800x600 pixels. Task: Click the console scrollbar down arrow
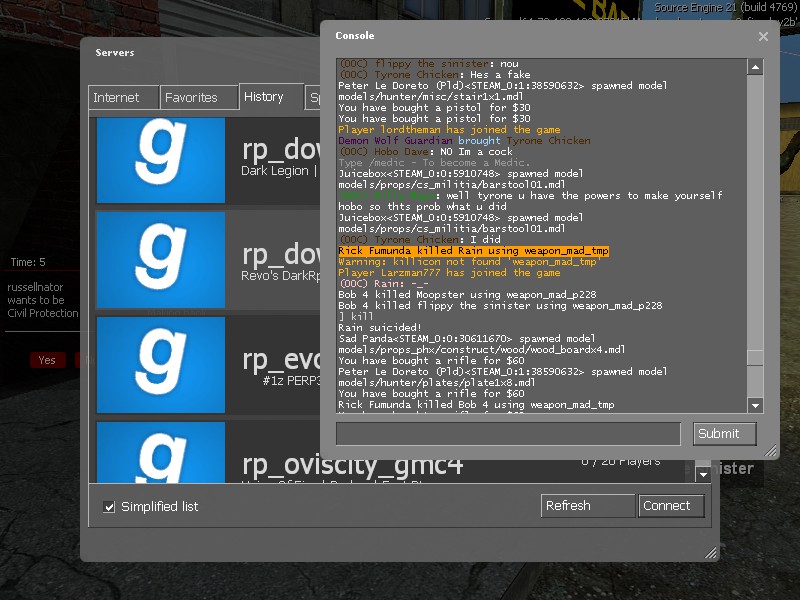tap(755, 406)
